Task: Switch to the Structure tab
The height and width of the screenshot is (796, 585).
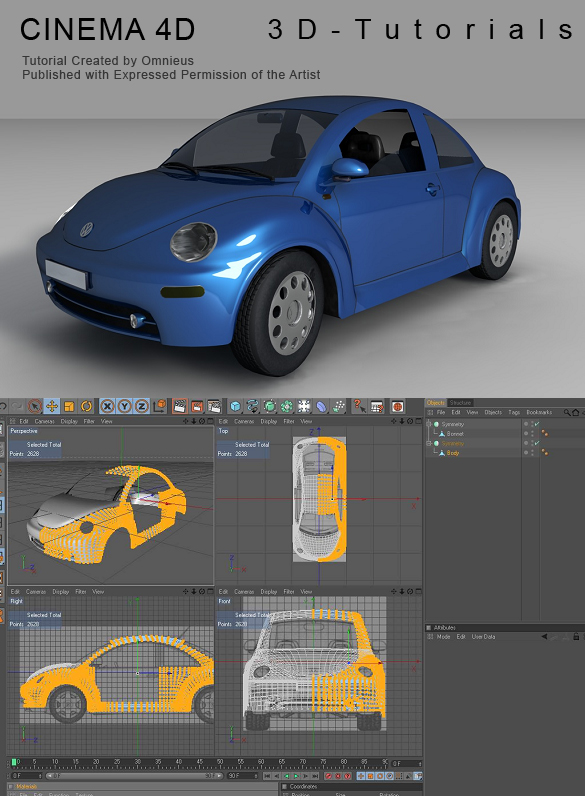Action: tap(460, 403)
